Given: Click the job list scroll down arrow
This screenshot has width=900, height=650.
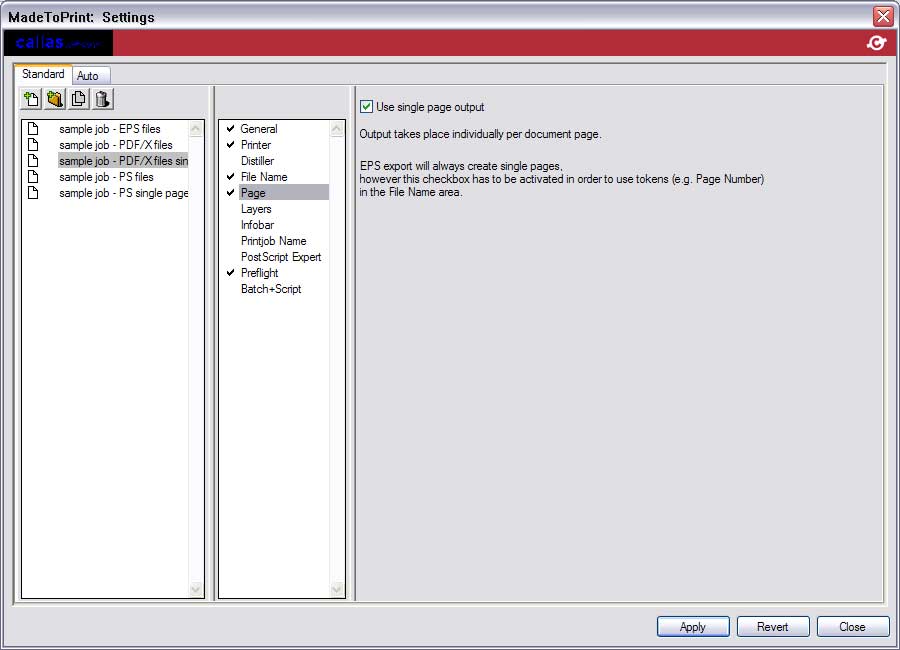Looking at the screenshot, I should coord(196,589).
